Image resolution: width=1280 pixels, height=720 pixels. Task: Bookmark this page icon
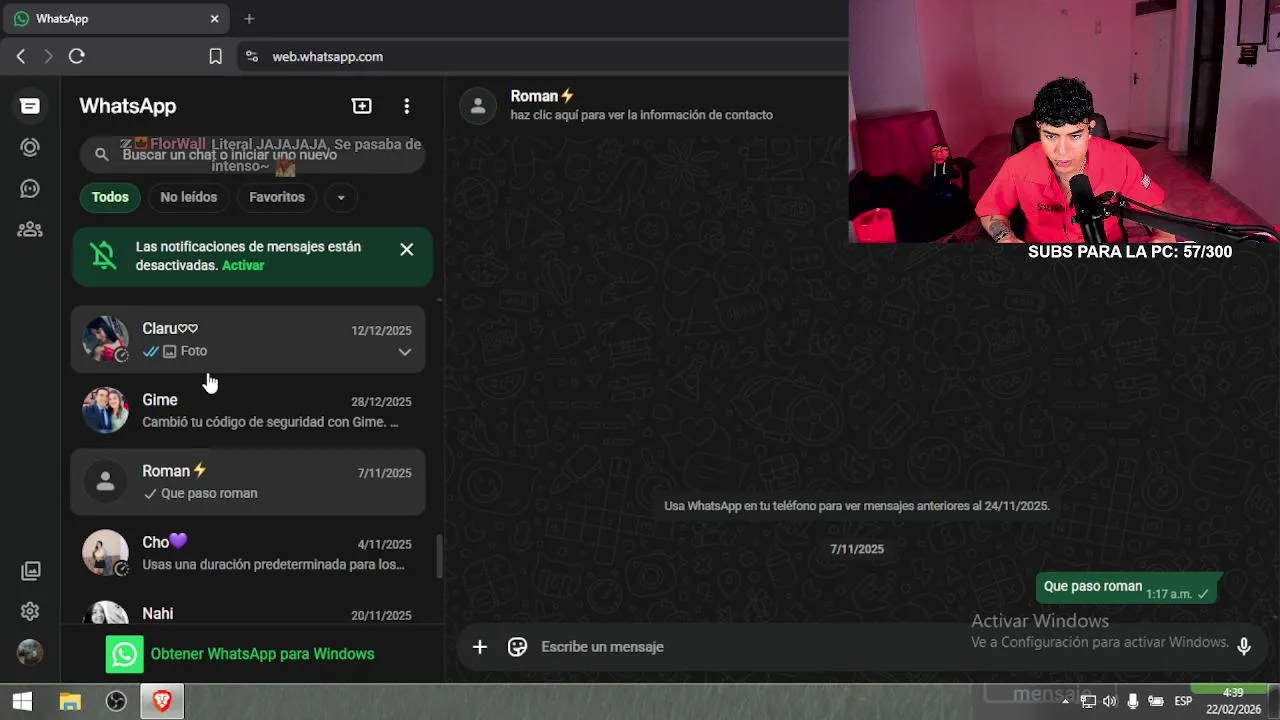tap(215, 57)
